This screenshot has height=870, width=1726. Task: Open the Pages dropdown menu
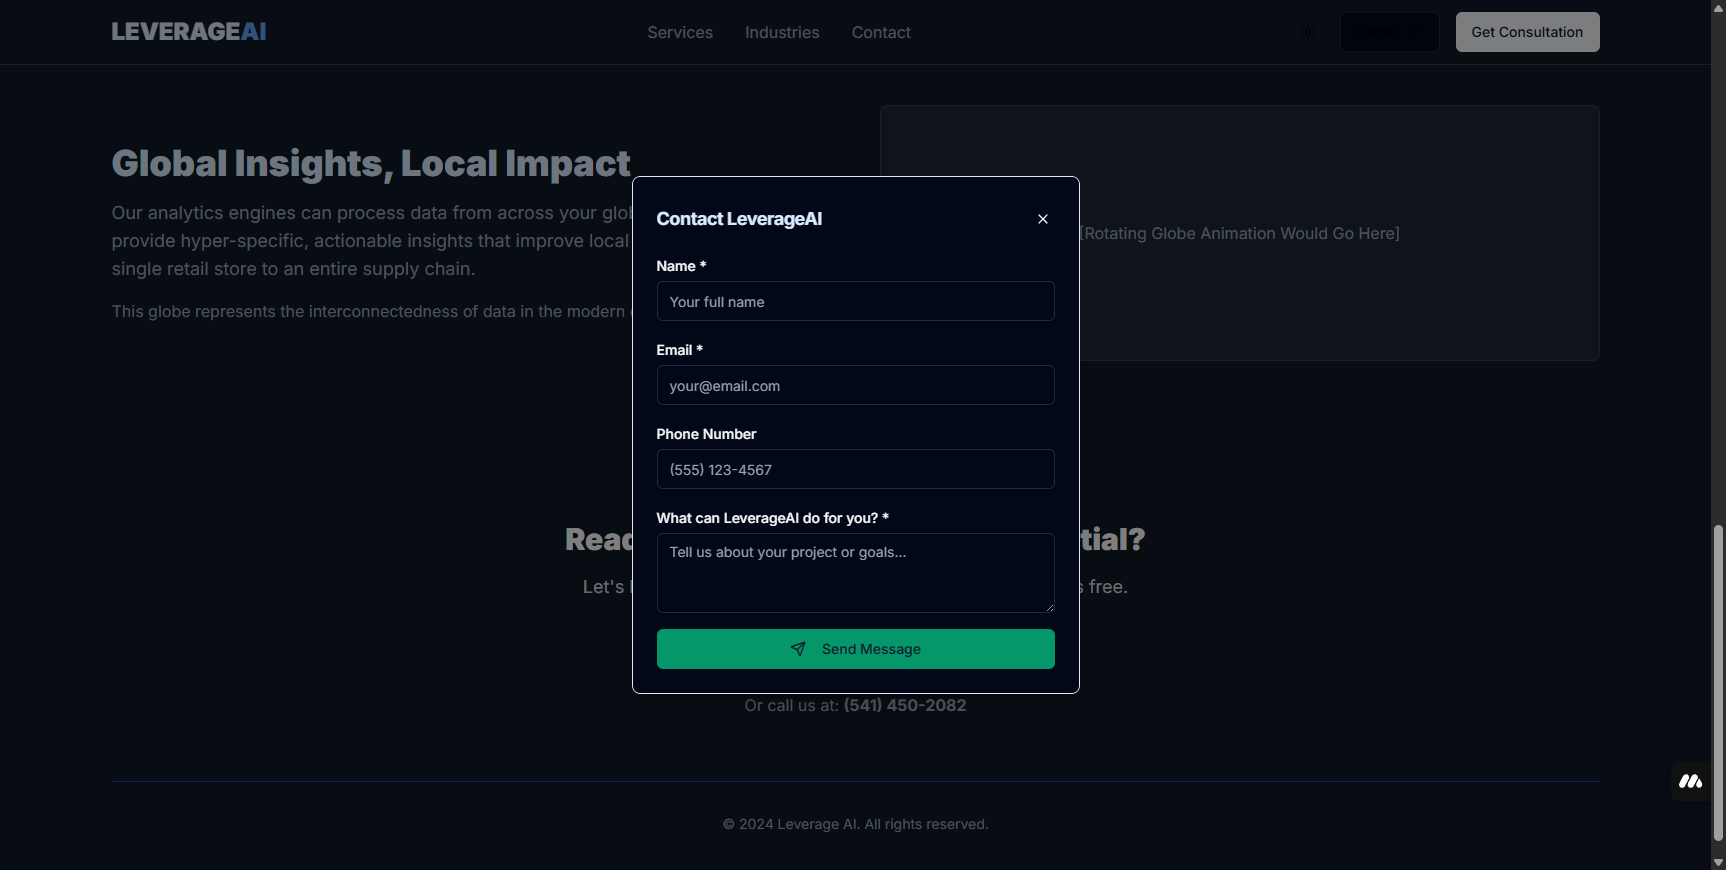tap(1389, 33)
